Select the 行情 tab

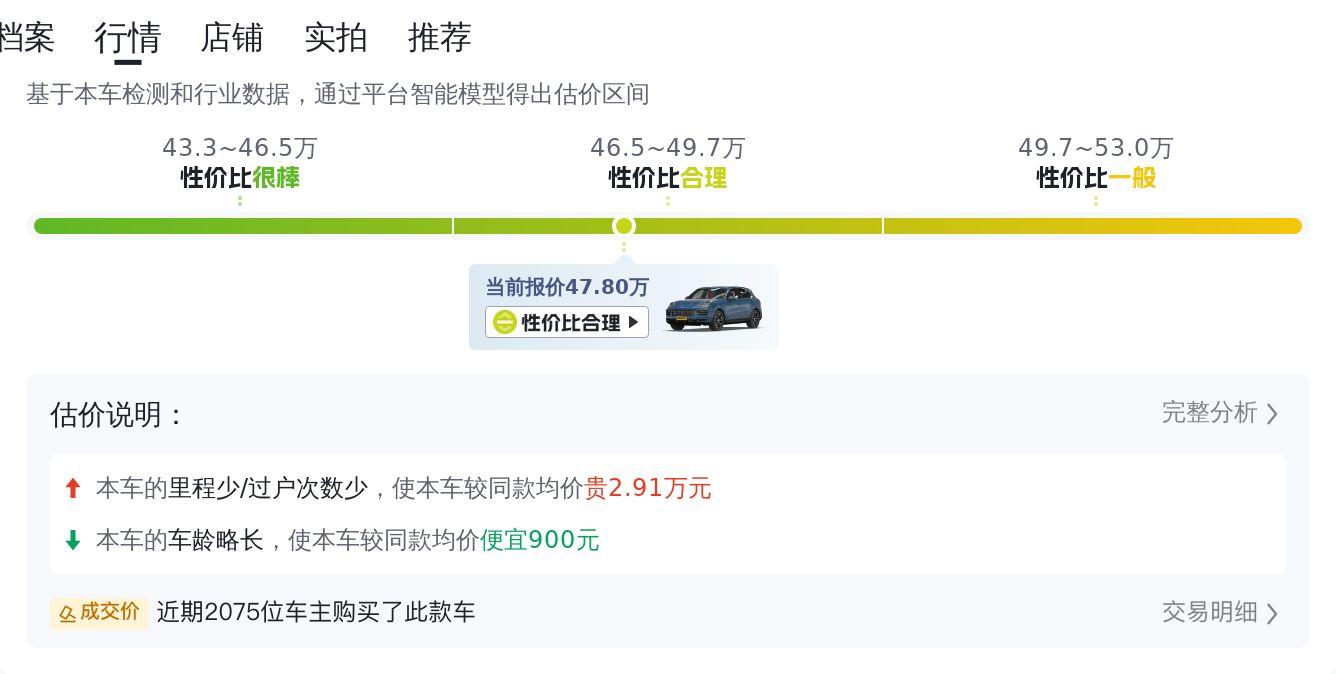click(127, 38)
